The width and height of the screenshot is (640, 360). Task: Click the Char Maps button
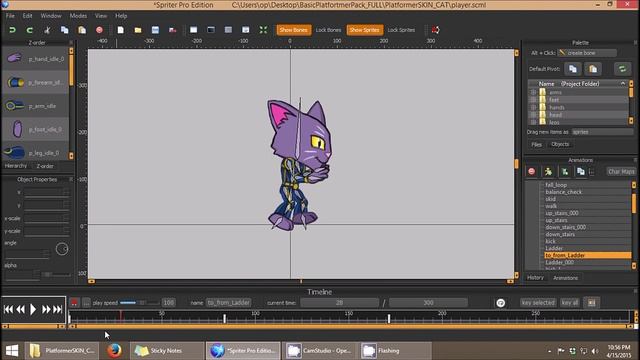621,171
